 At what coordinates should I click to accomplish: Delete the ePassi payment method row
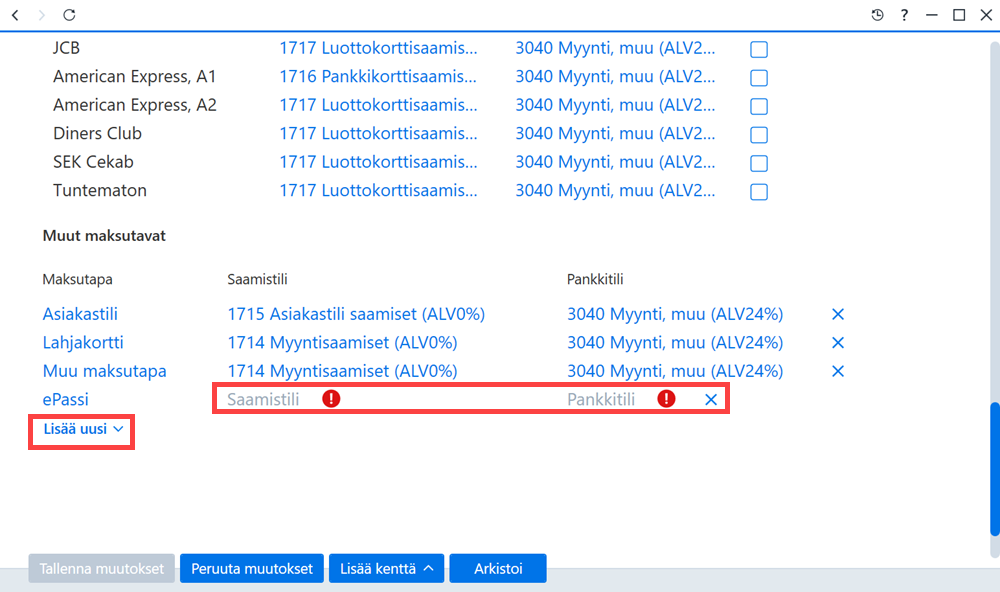click(711, 399)
